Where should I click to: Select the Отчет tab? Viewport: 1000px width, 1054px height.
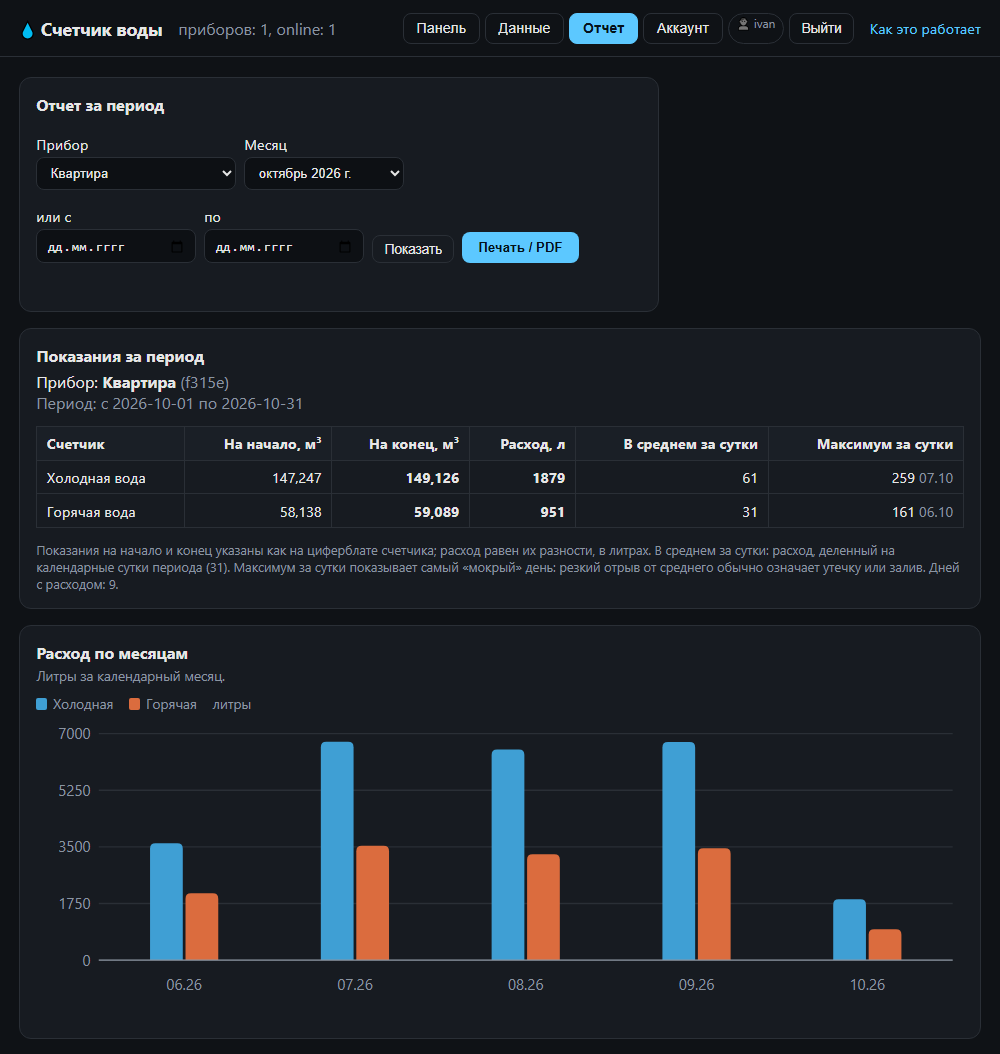(603, 28)
